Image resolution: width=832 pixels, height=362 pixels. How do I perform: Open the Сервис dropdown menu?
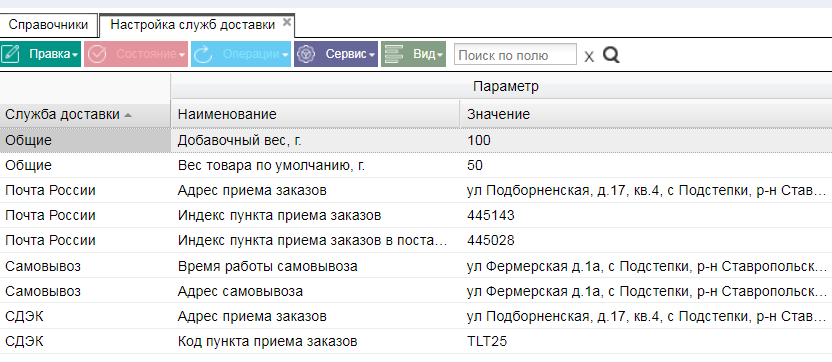(372, 55)
